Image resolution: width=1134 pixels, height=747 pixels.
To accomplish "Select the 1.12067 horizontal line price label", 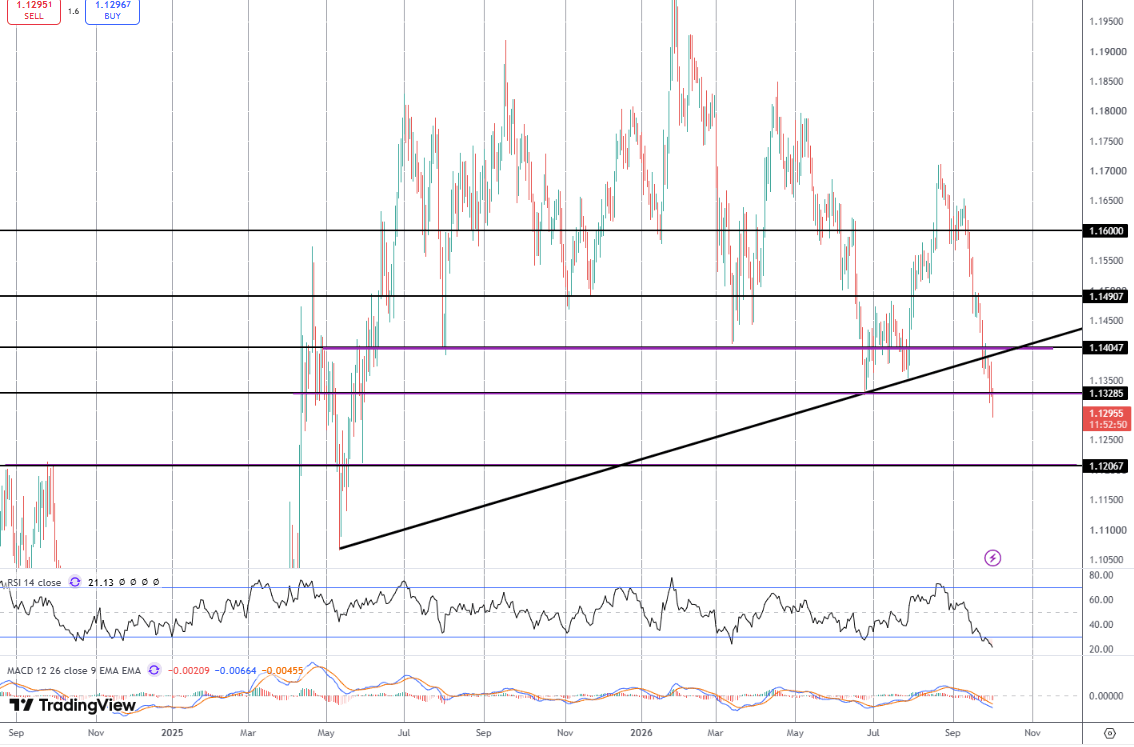I will pos(1106,466).
